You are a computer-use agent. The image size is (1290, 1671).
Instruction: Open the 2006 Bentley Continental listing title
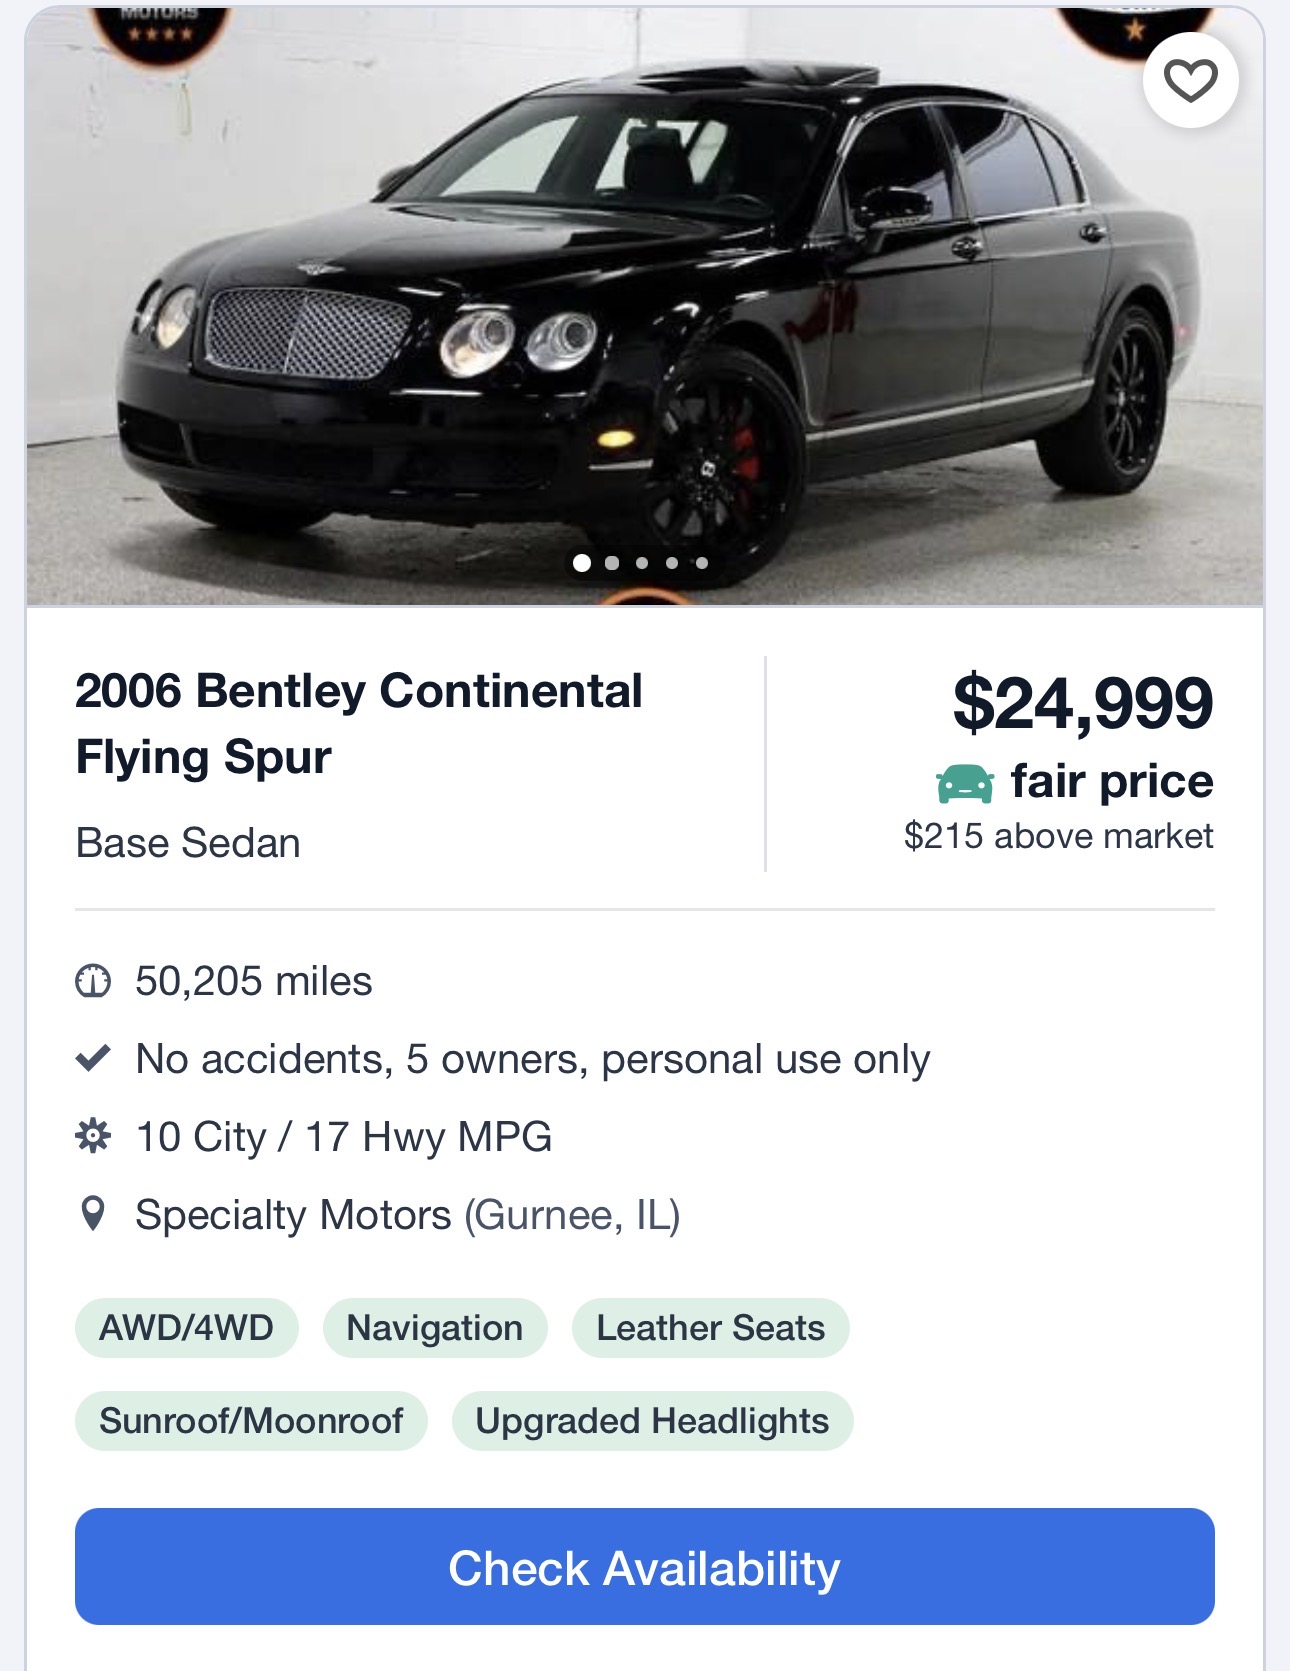pos(358,723)
